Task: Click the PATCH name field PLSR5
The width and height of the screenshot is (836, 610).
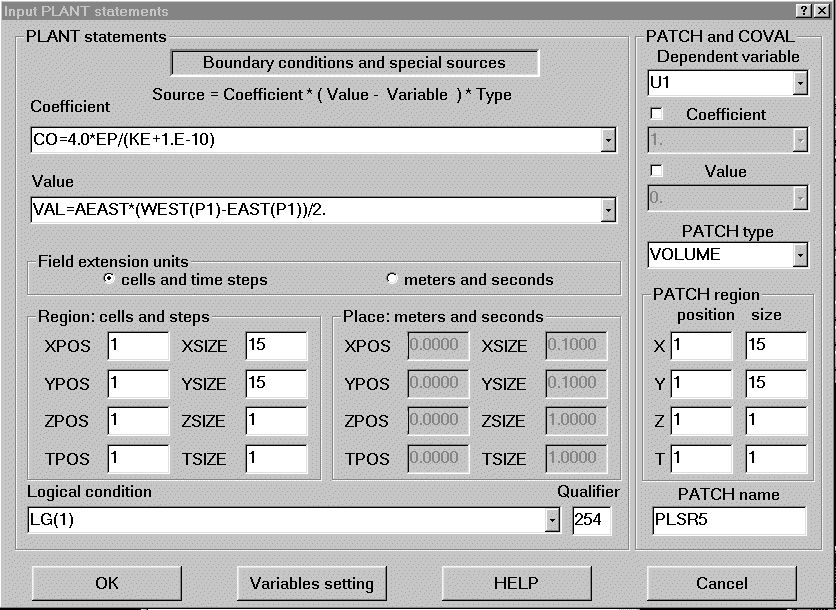Action: [x=727, y=520]
